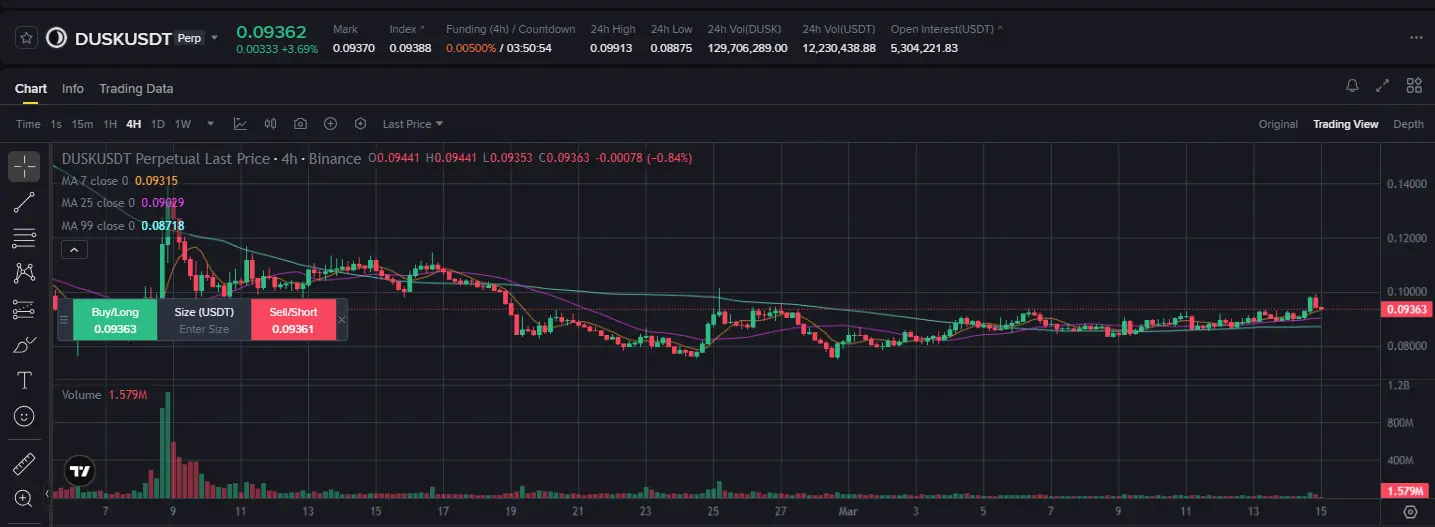
Task: Switch to the Trading View chart
Action: [1345, 124]
